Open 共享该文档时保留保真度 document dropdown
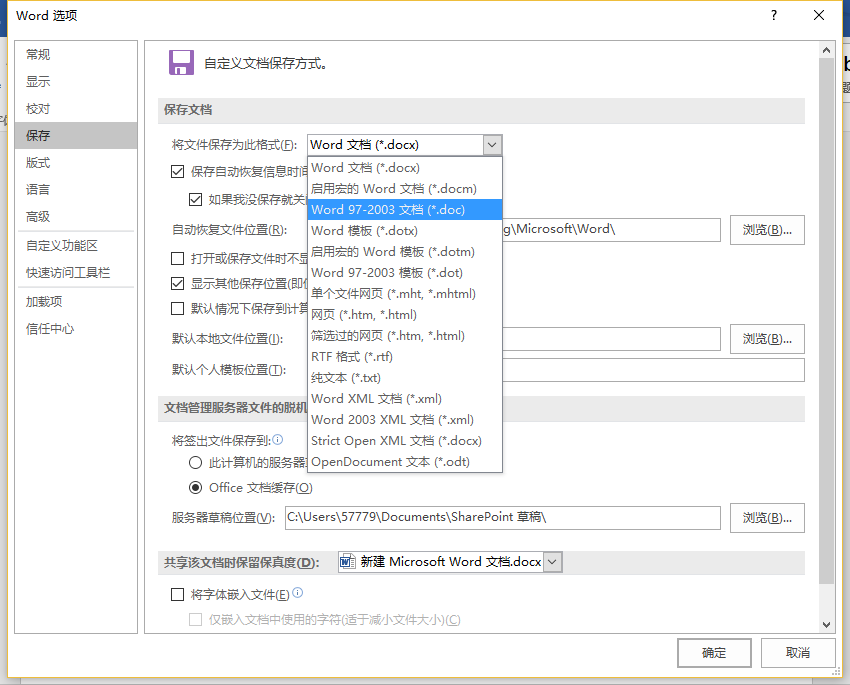The width and height of the screenshot is (850, 685). coord(552,562)
